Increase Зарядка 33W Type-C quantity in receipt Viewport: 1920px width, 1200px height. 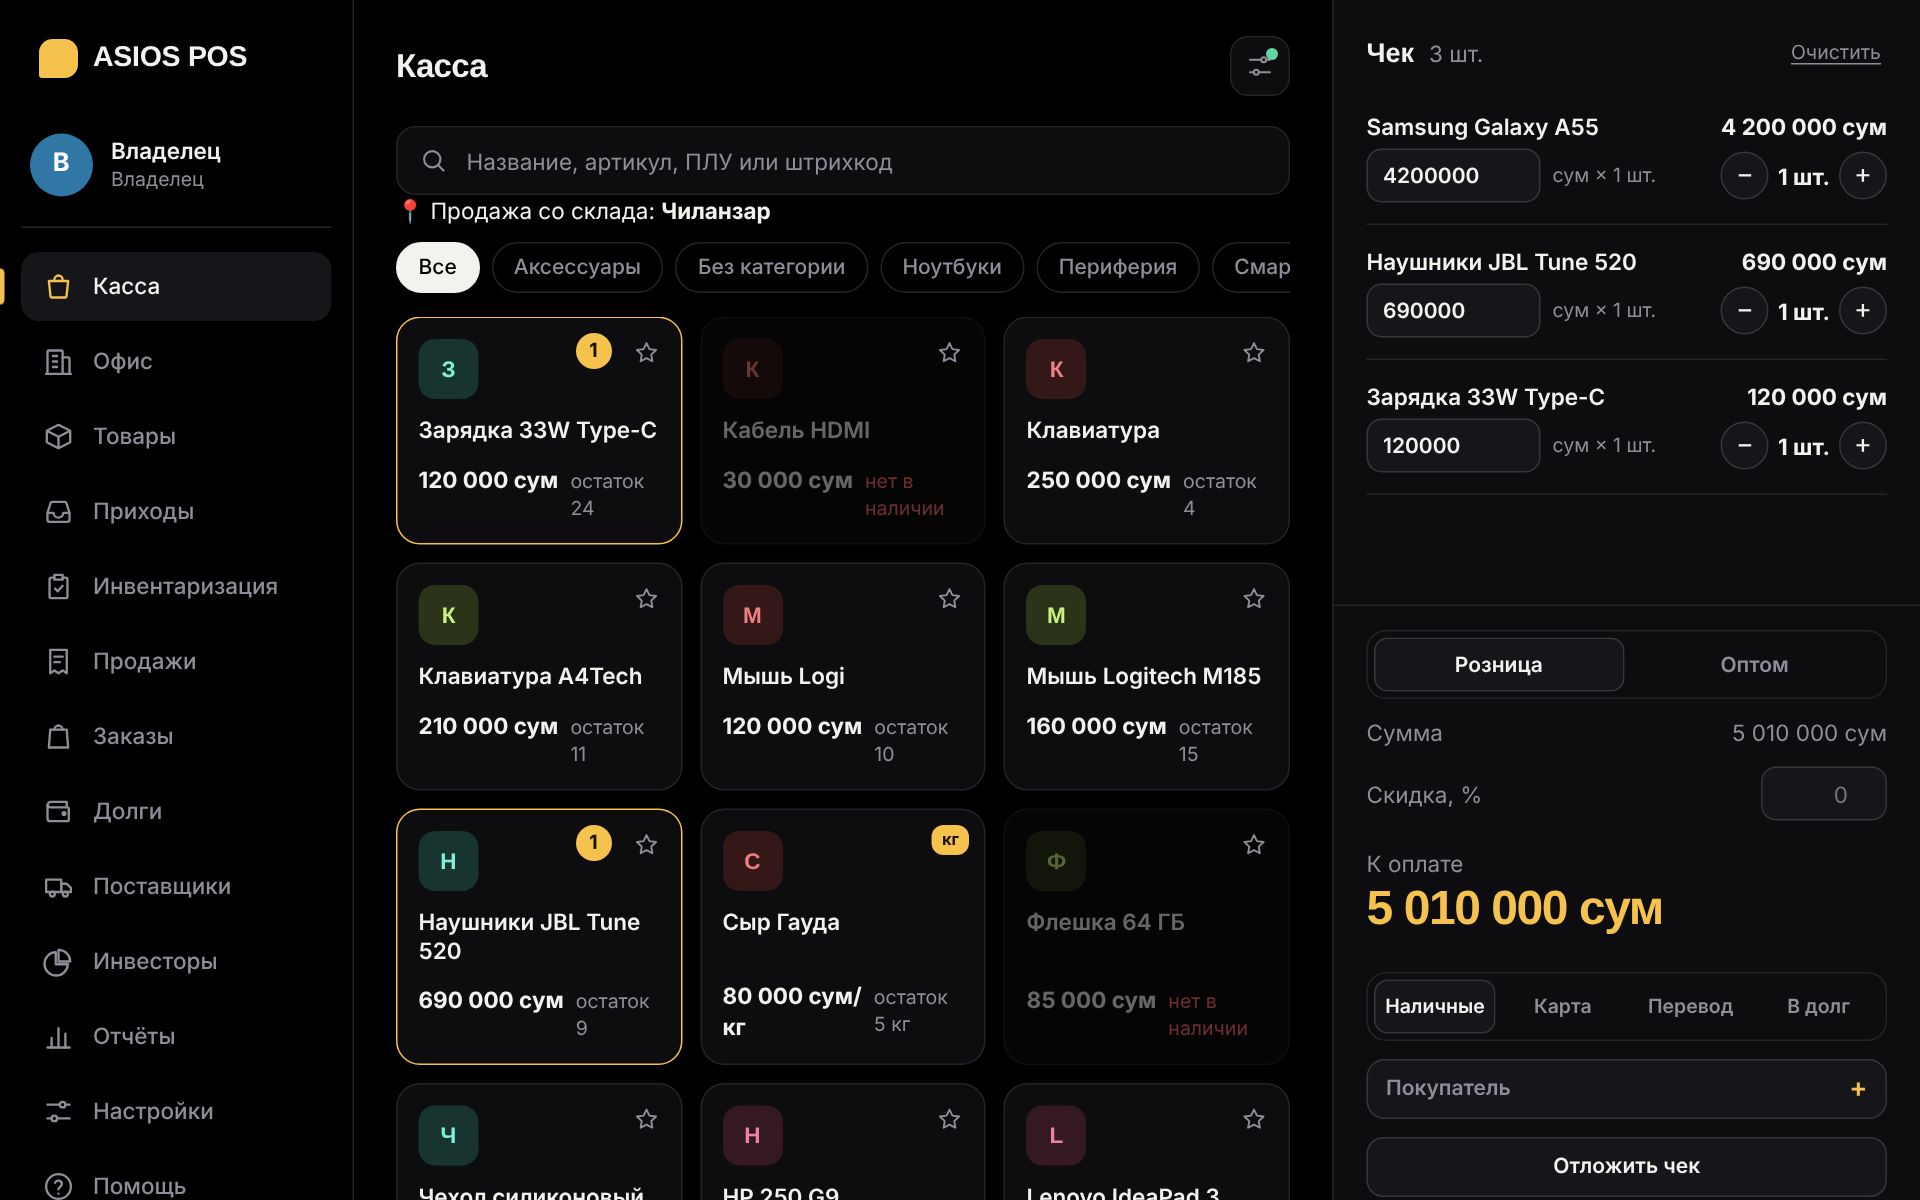tap(1862, 446)
